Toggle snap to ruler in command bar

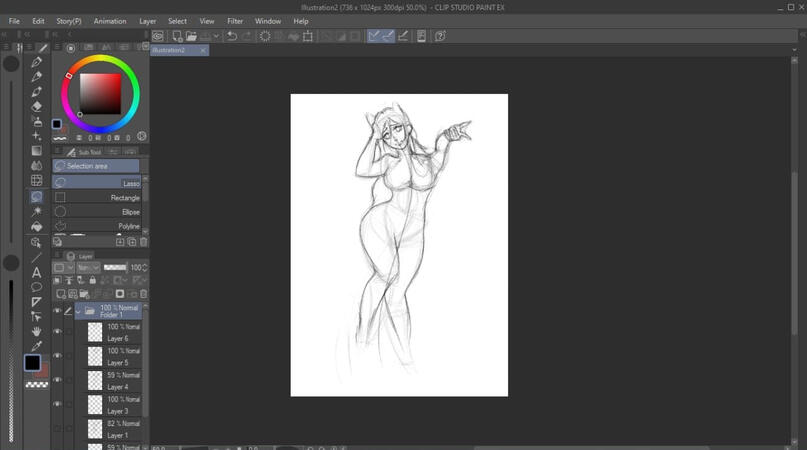(374, 36)
